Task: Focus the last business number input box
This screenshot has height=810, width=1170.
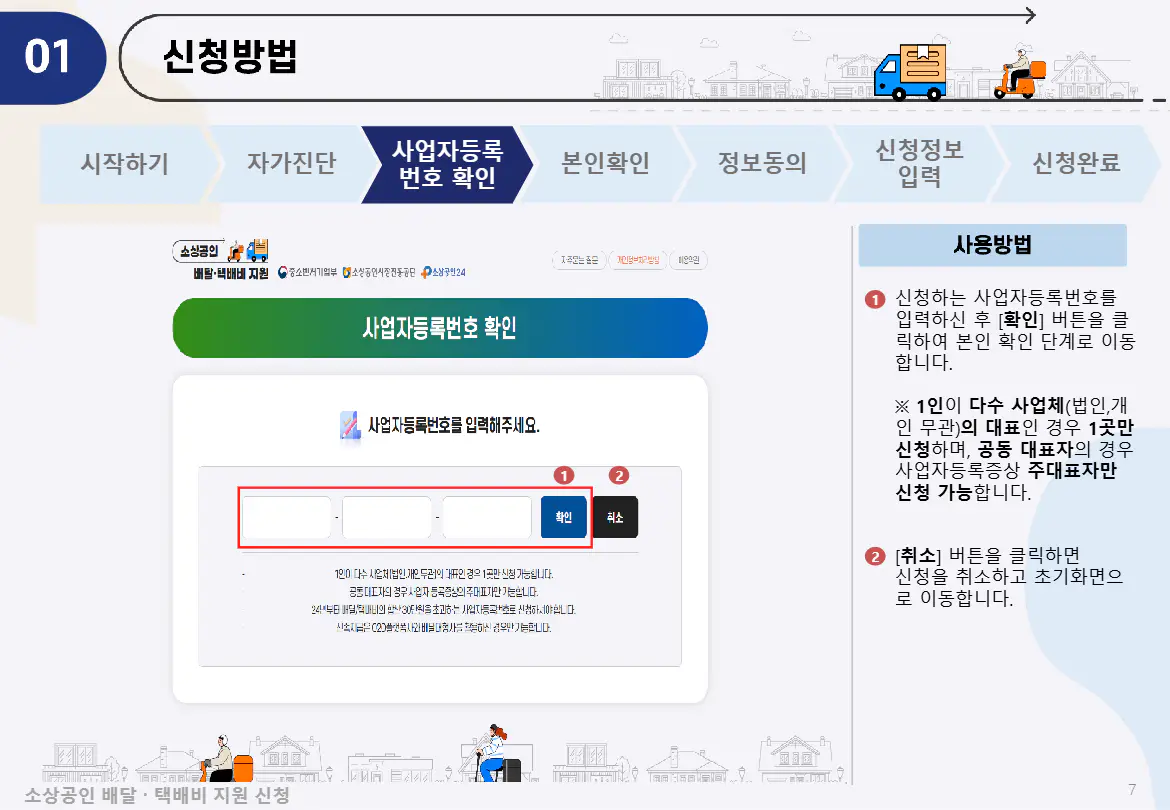Action: [487, 517]
